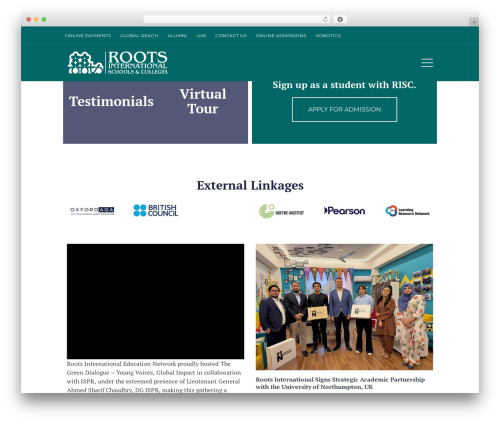Viewport: 500px width, 423px height.
Task: Open a new browser tab with plus
Action: coord(474,22)
